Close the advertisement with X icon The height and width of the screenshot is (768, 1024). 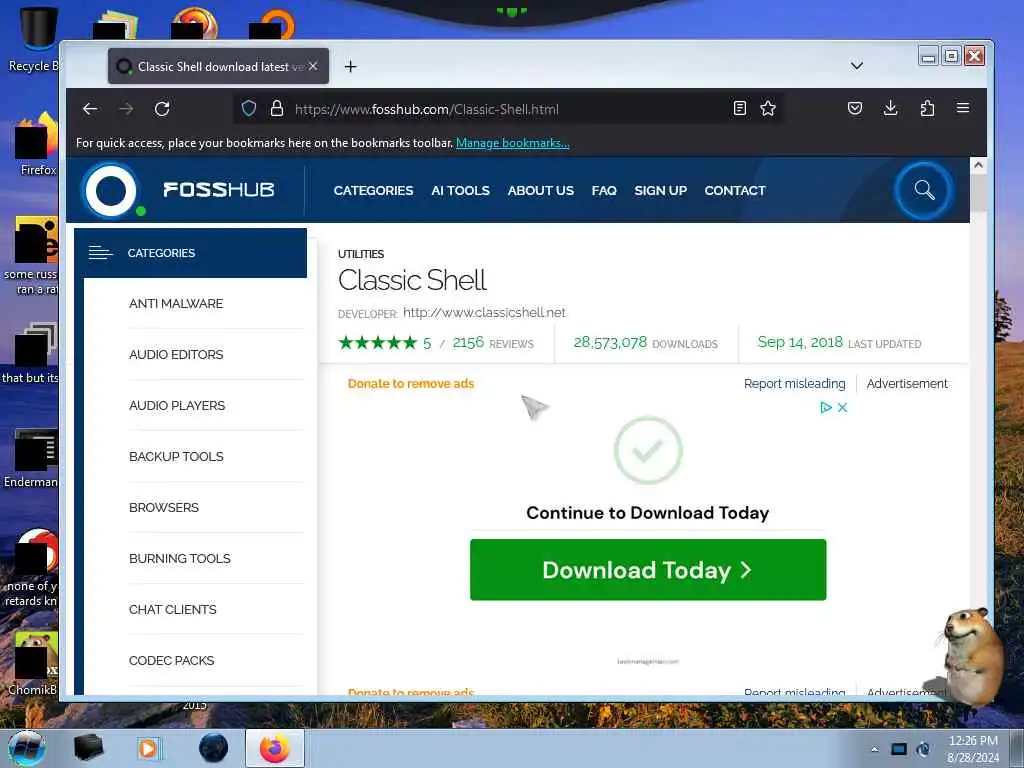(842, 408)
